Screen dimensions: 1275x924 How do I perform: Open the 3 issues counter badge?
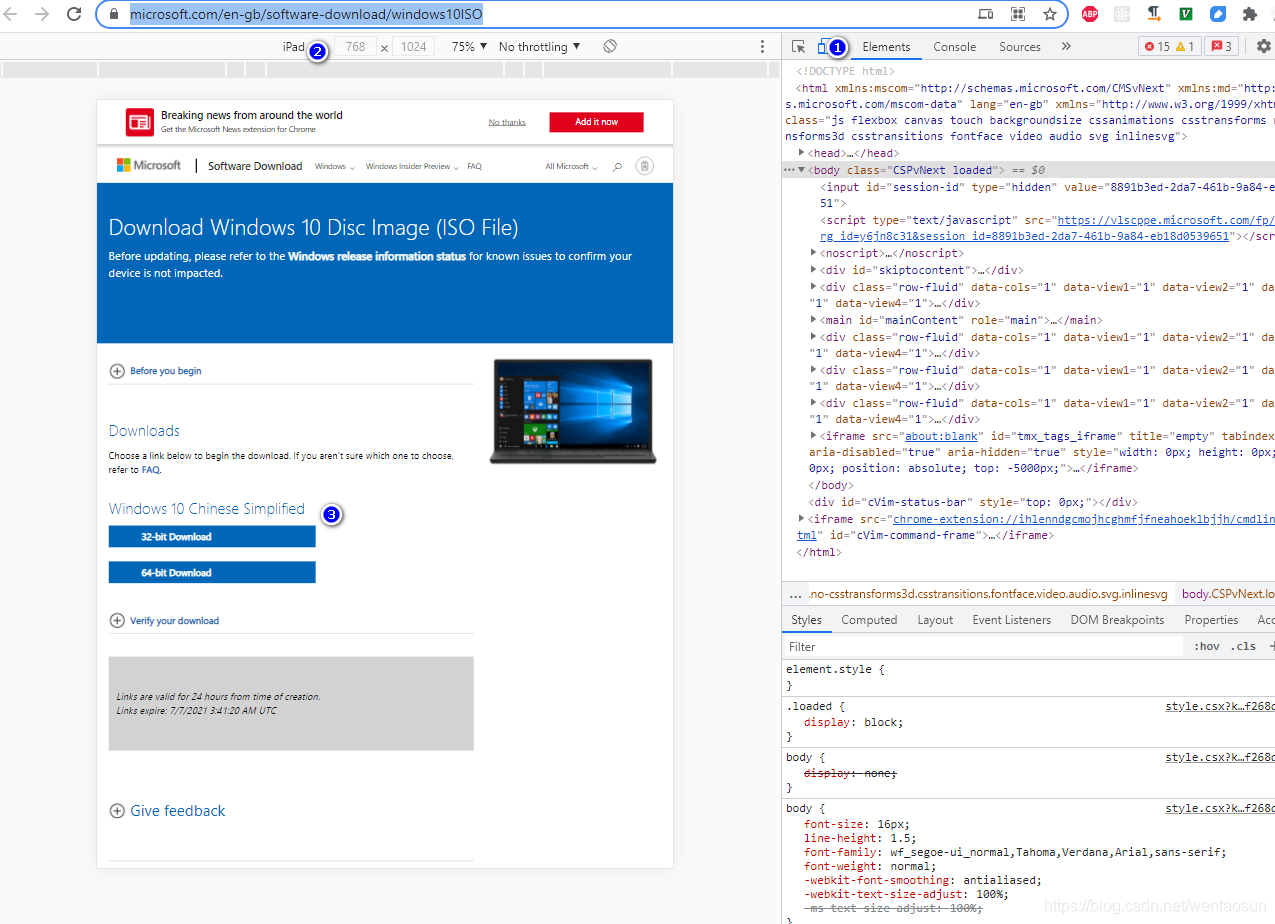coord(1222,46)
